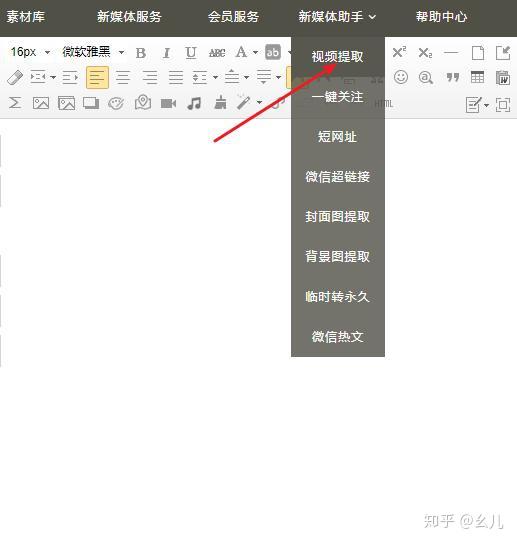Insert video using the camera icon
The height and width of the screenshot is (544, 517).
pos(168,103)
